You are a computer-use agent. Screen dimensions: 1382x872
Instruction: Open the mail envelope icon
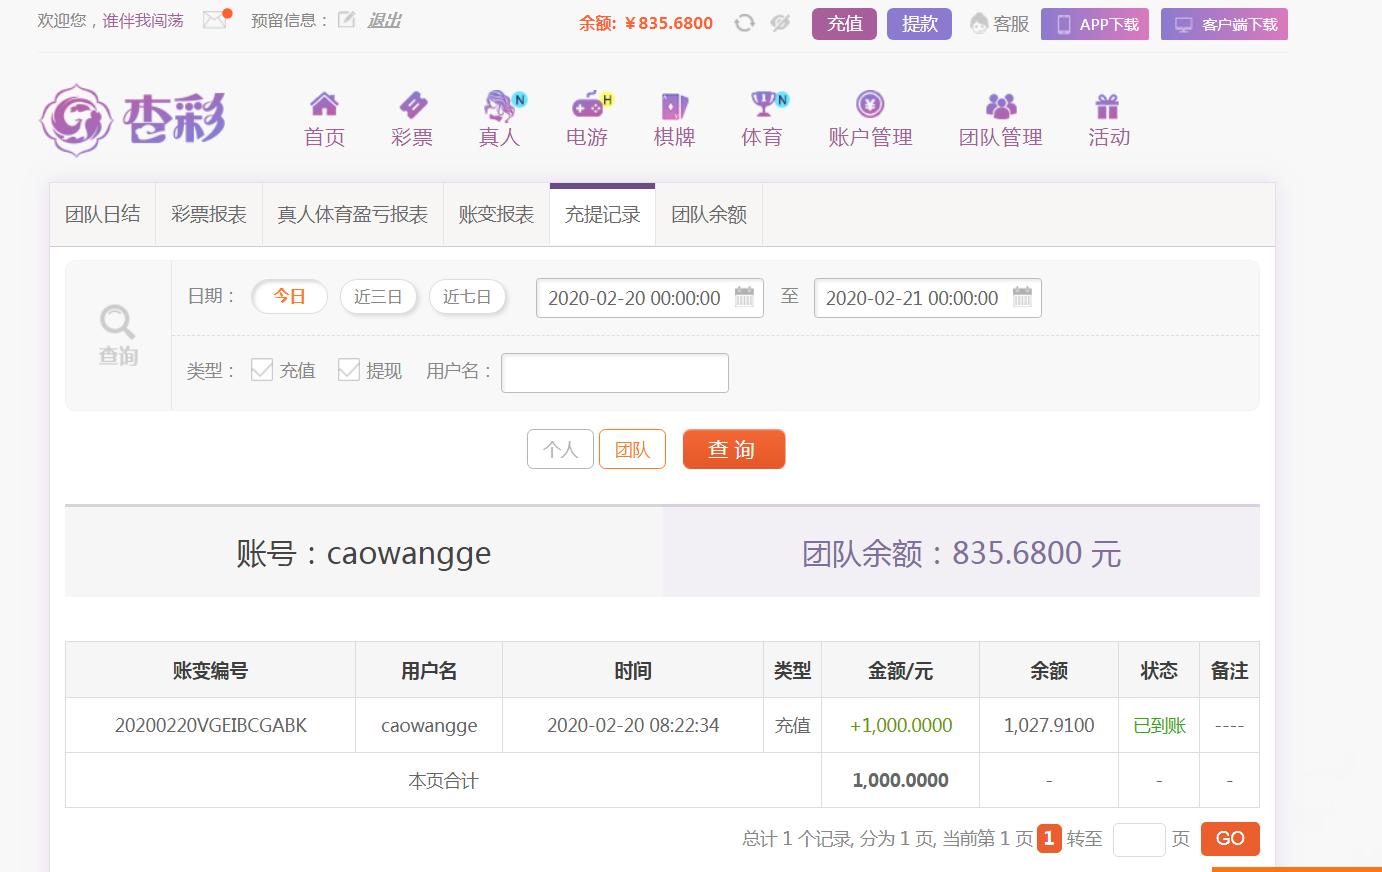[214, 20]
